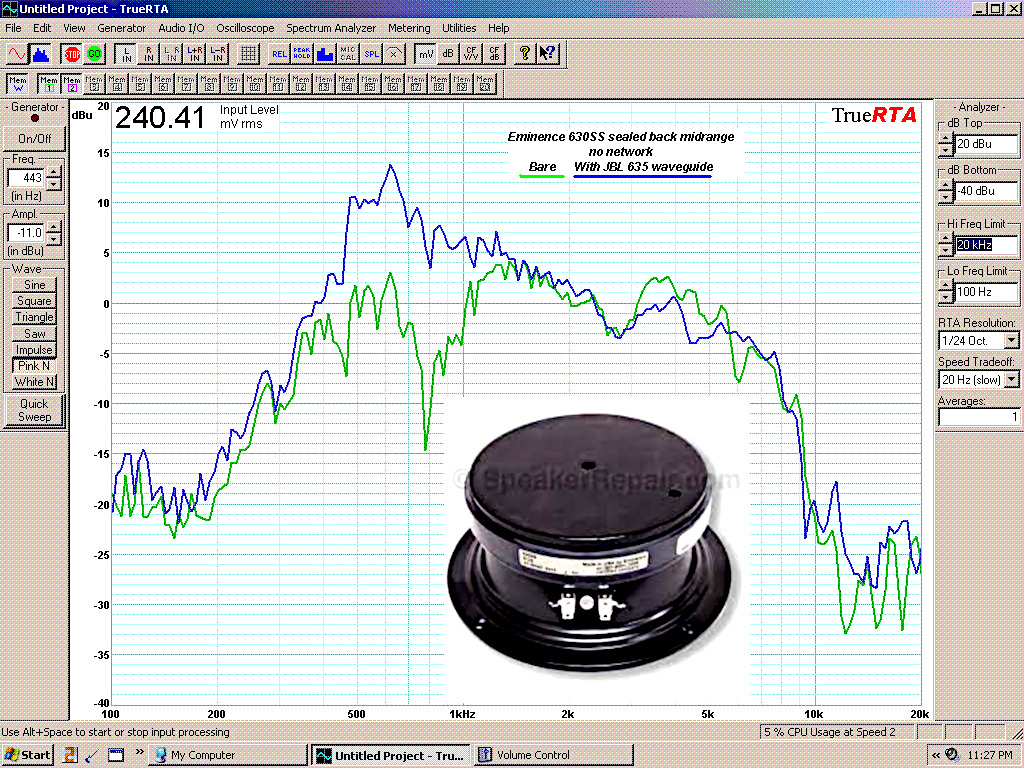The height and width of the screenshot is (768, 1024).
Task: Open the Generator menu
Action: (x=121, y=28)
